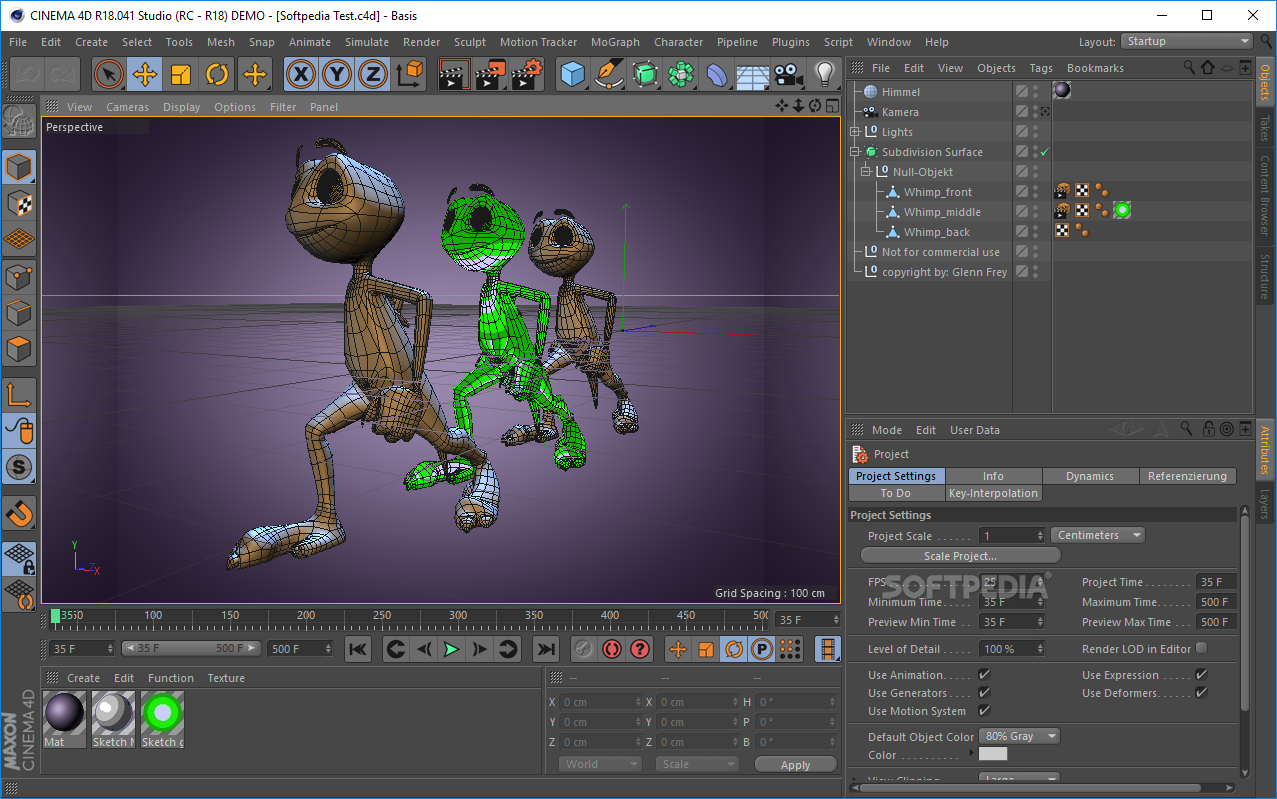Click the Scale Project button

pos(959,555)
